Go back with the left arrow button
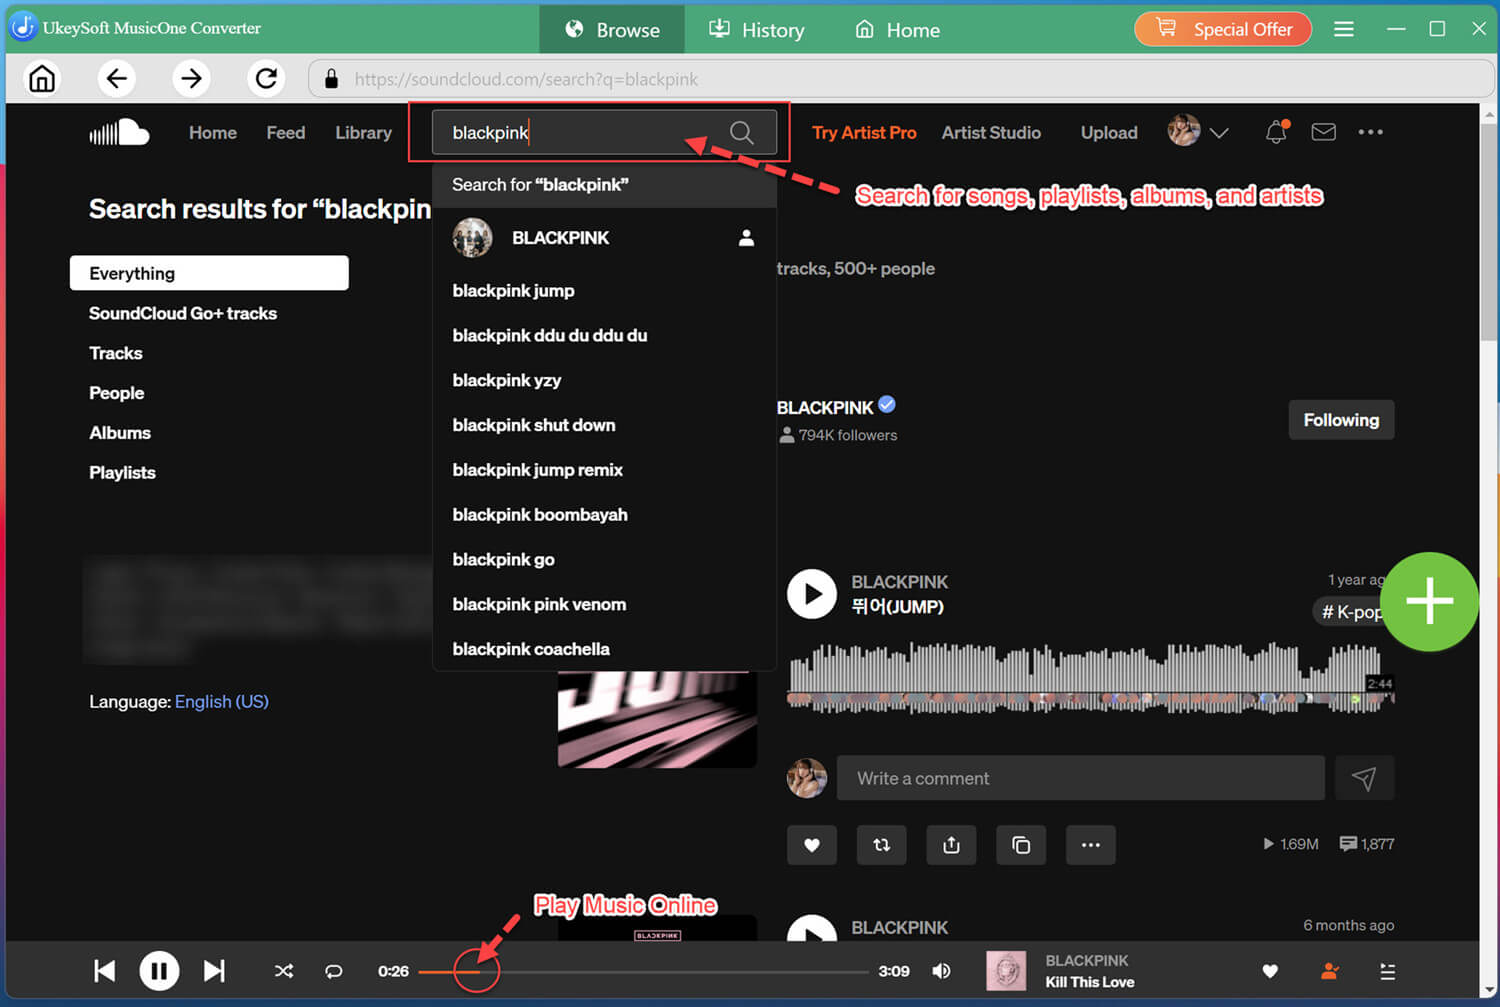This screenshot has width=1500, height=1007. point(116,78)
